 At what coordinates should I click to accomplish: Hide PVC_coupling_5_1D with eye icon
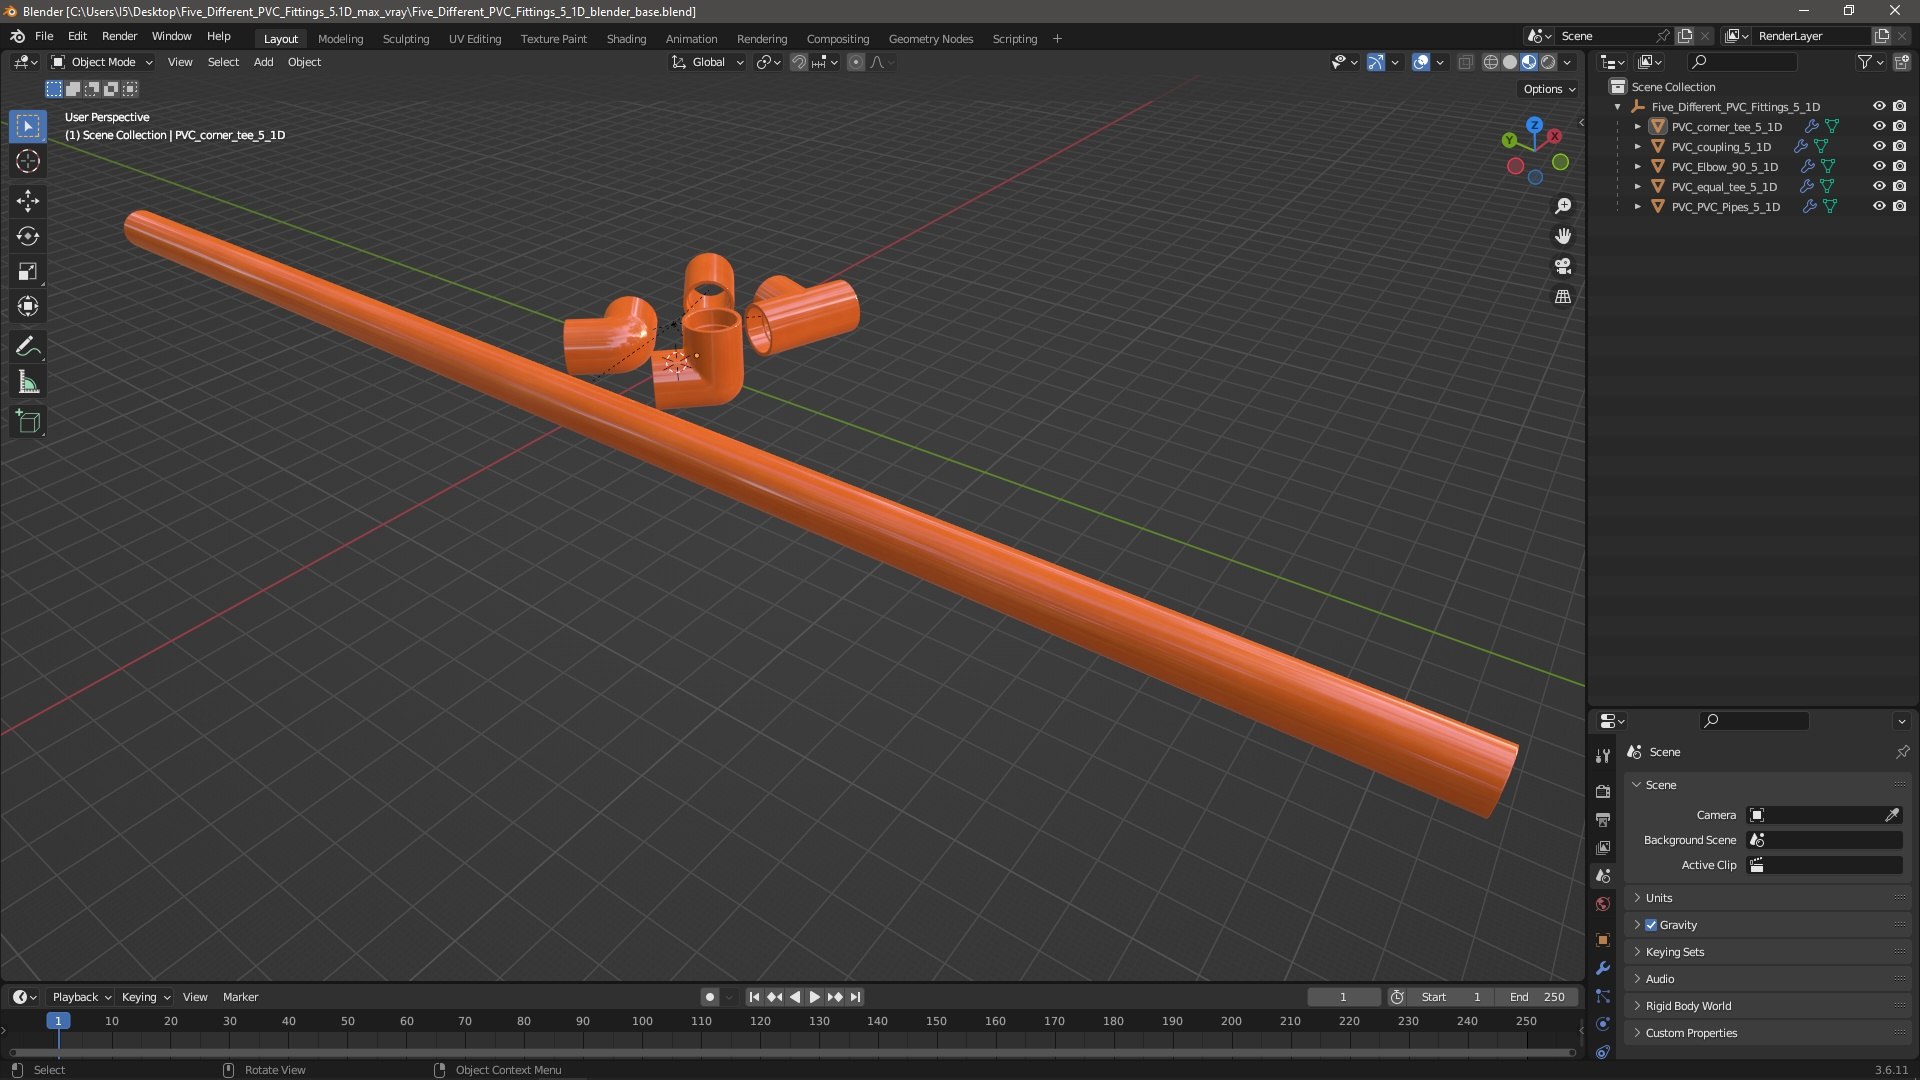(x=1879, y=146)
